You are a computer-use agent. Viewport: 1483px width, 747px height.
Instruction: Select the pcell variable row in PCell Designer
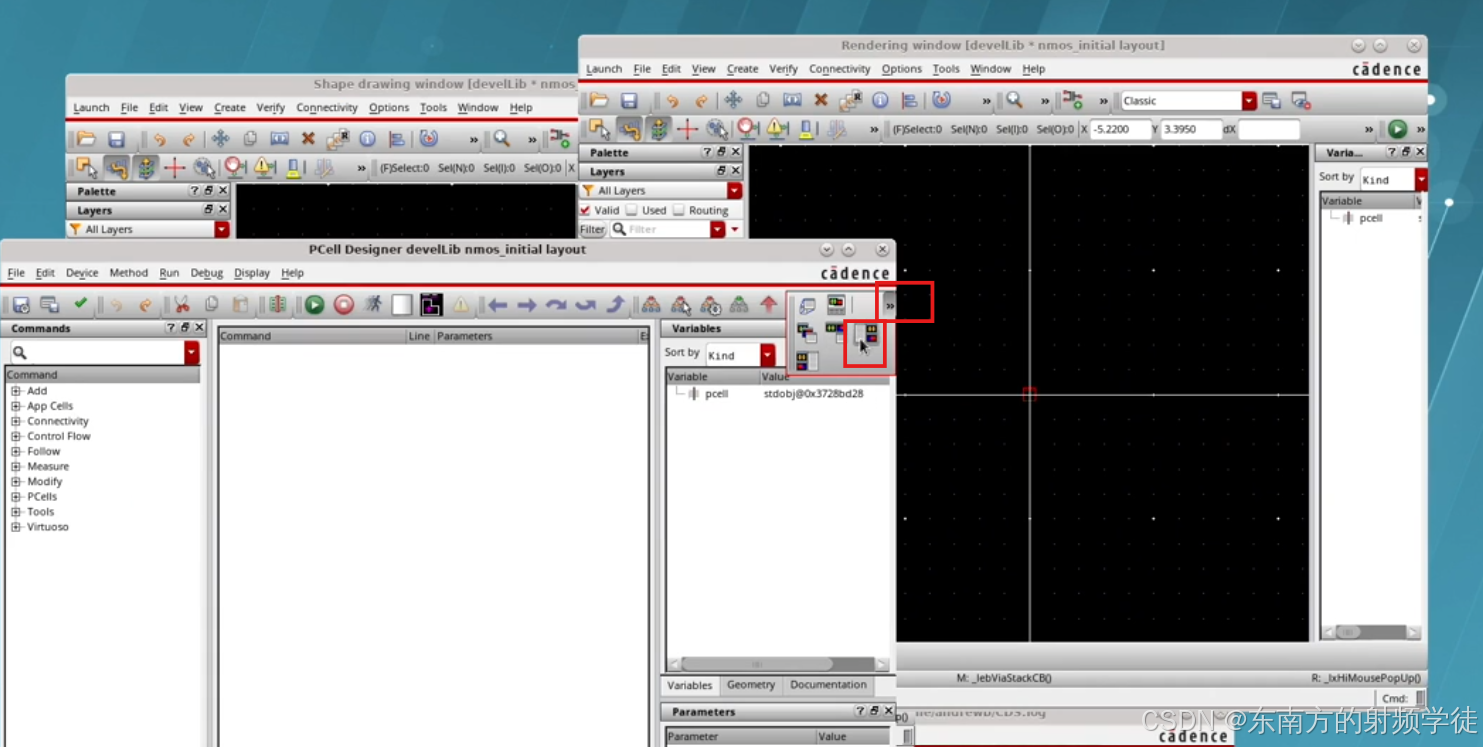pos(777,394)
